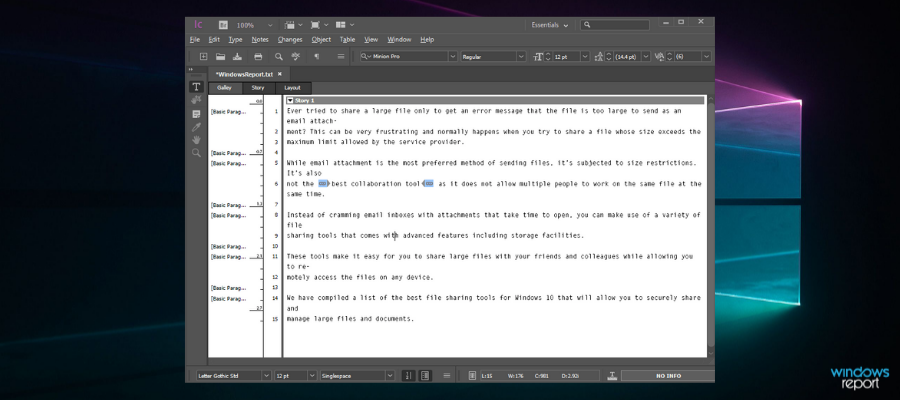Click the Open folder icon in toolbar
The height and width of the screenshot is (400, 900).
coord(221,57)
